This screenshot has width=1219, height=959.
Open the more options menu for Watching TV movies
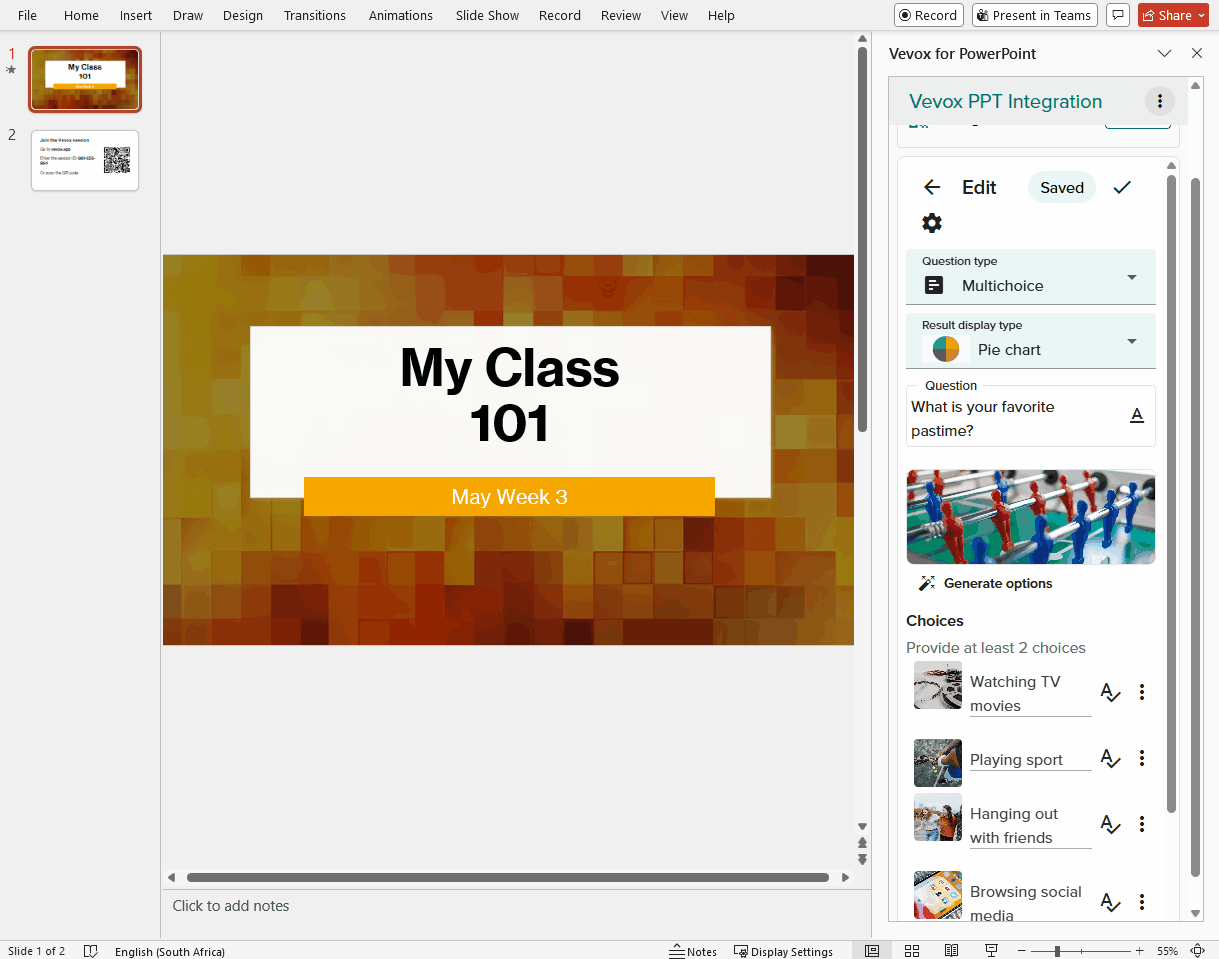1142,692
